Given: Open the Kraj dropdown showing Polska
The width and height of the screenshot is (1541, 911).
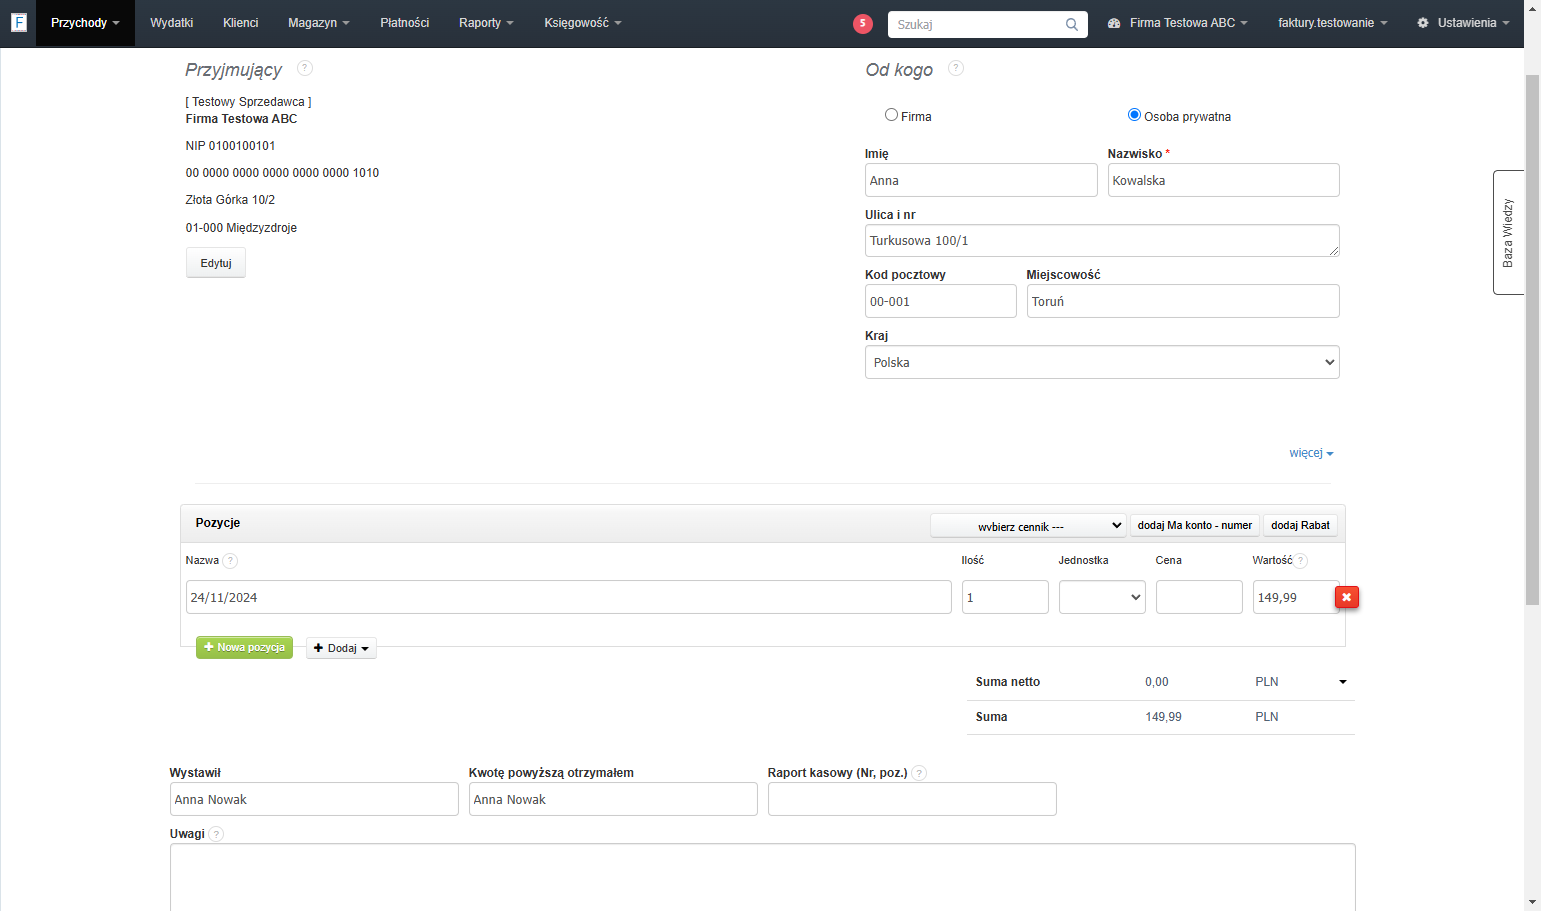Looking at the screenshot, I should click(1102, 362).
